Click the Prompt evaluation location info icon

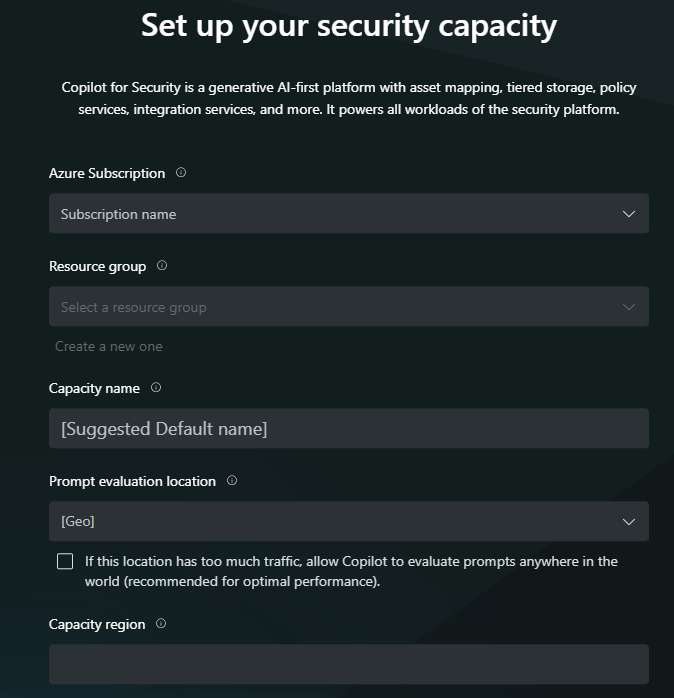coord(232,481)
